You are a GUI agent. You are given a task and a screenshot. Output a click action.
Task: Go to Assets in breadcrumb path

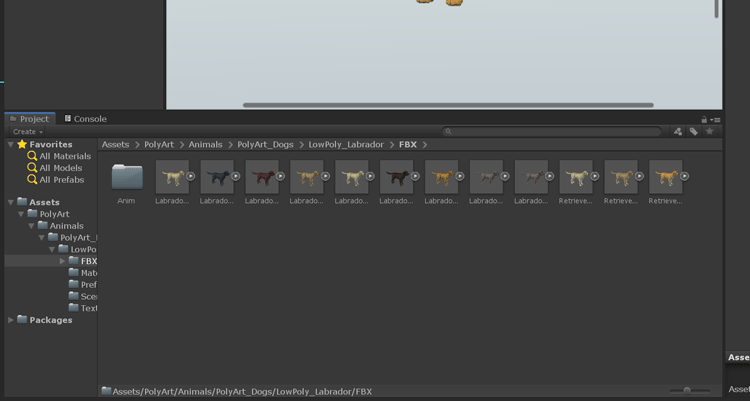pyautogui.click(x=115, y=145)
